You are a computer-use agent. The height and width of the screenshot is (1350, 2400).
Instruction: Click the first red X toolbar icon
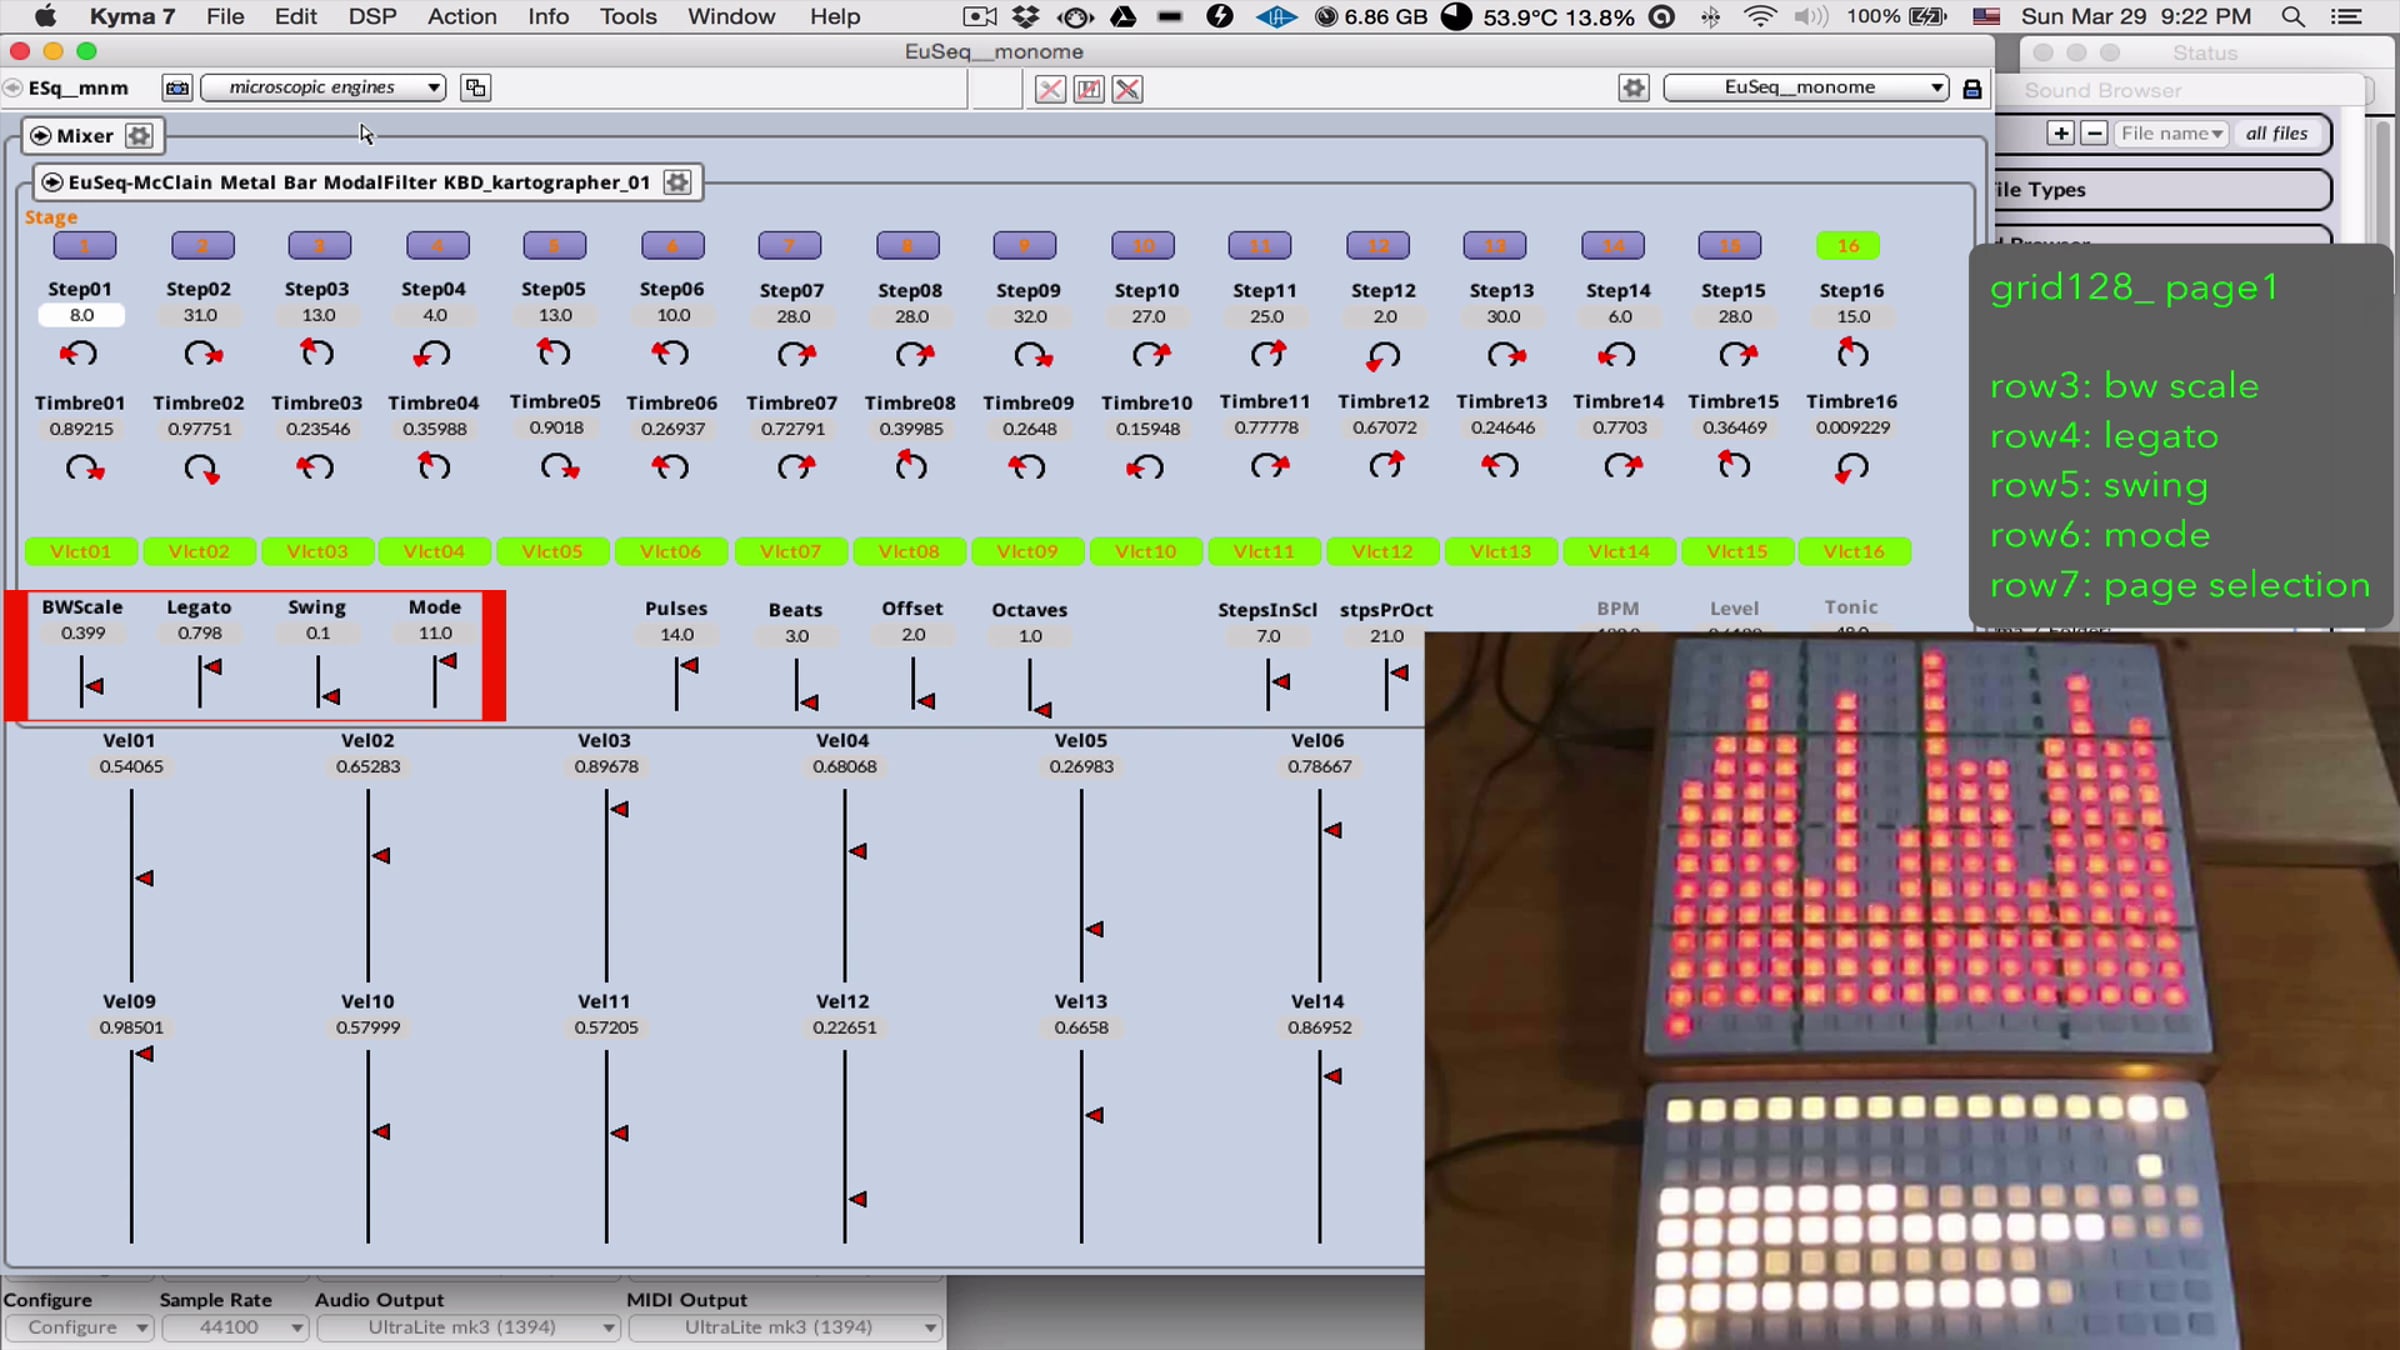[1049, 89]
